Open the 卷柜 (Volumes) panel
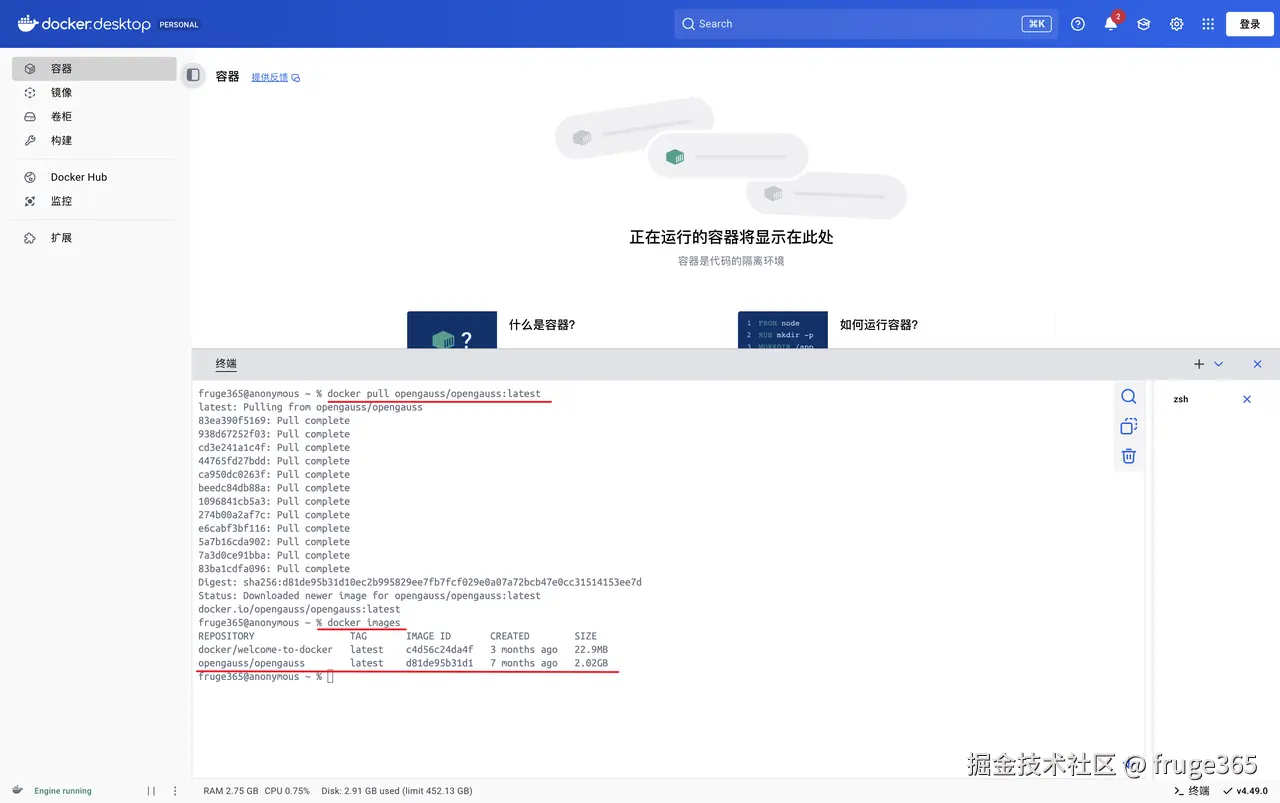The image size is (1280, 803). [x=60, y=116]
